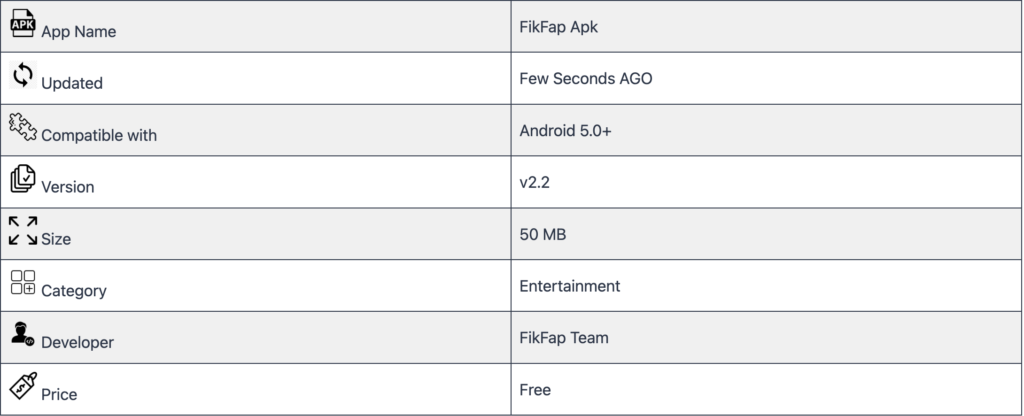Click the FikFap Team developer name
This screenshot has height=416, width=1024.
pos(564,338)
